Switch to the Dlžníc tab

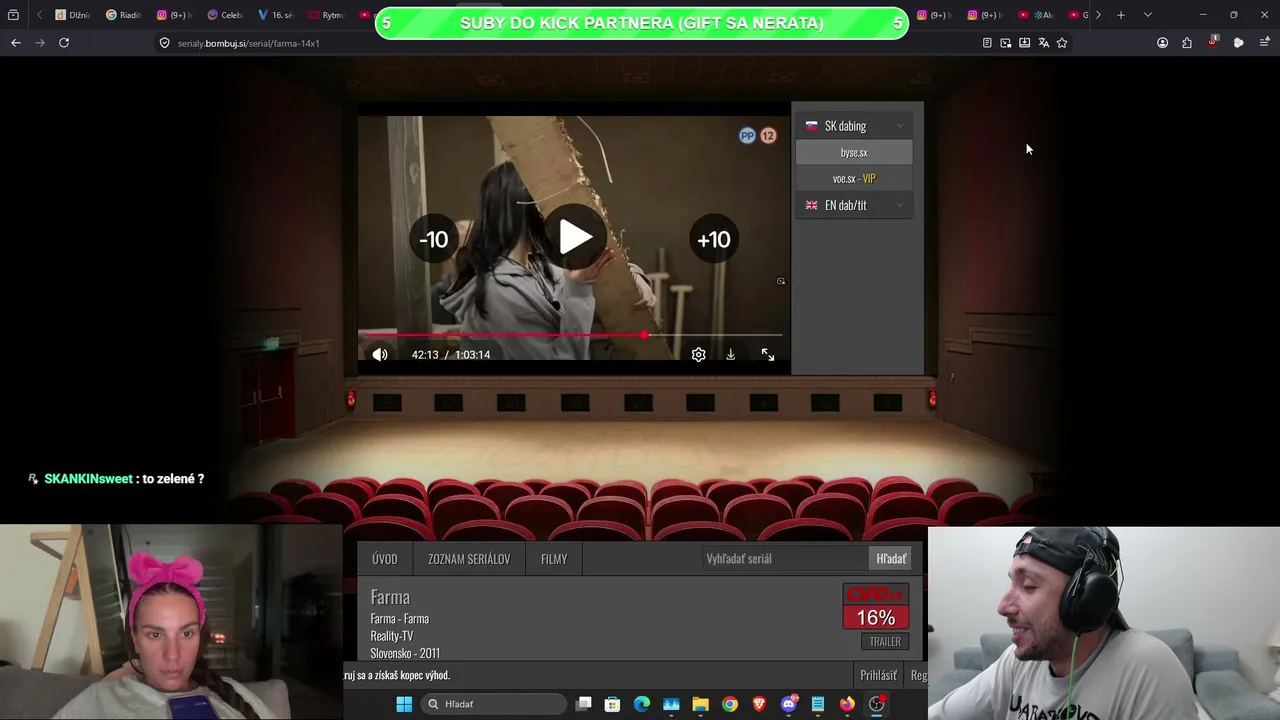(72, 15)
